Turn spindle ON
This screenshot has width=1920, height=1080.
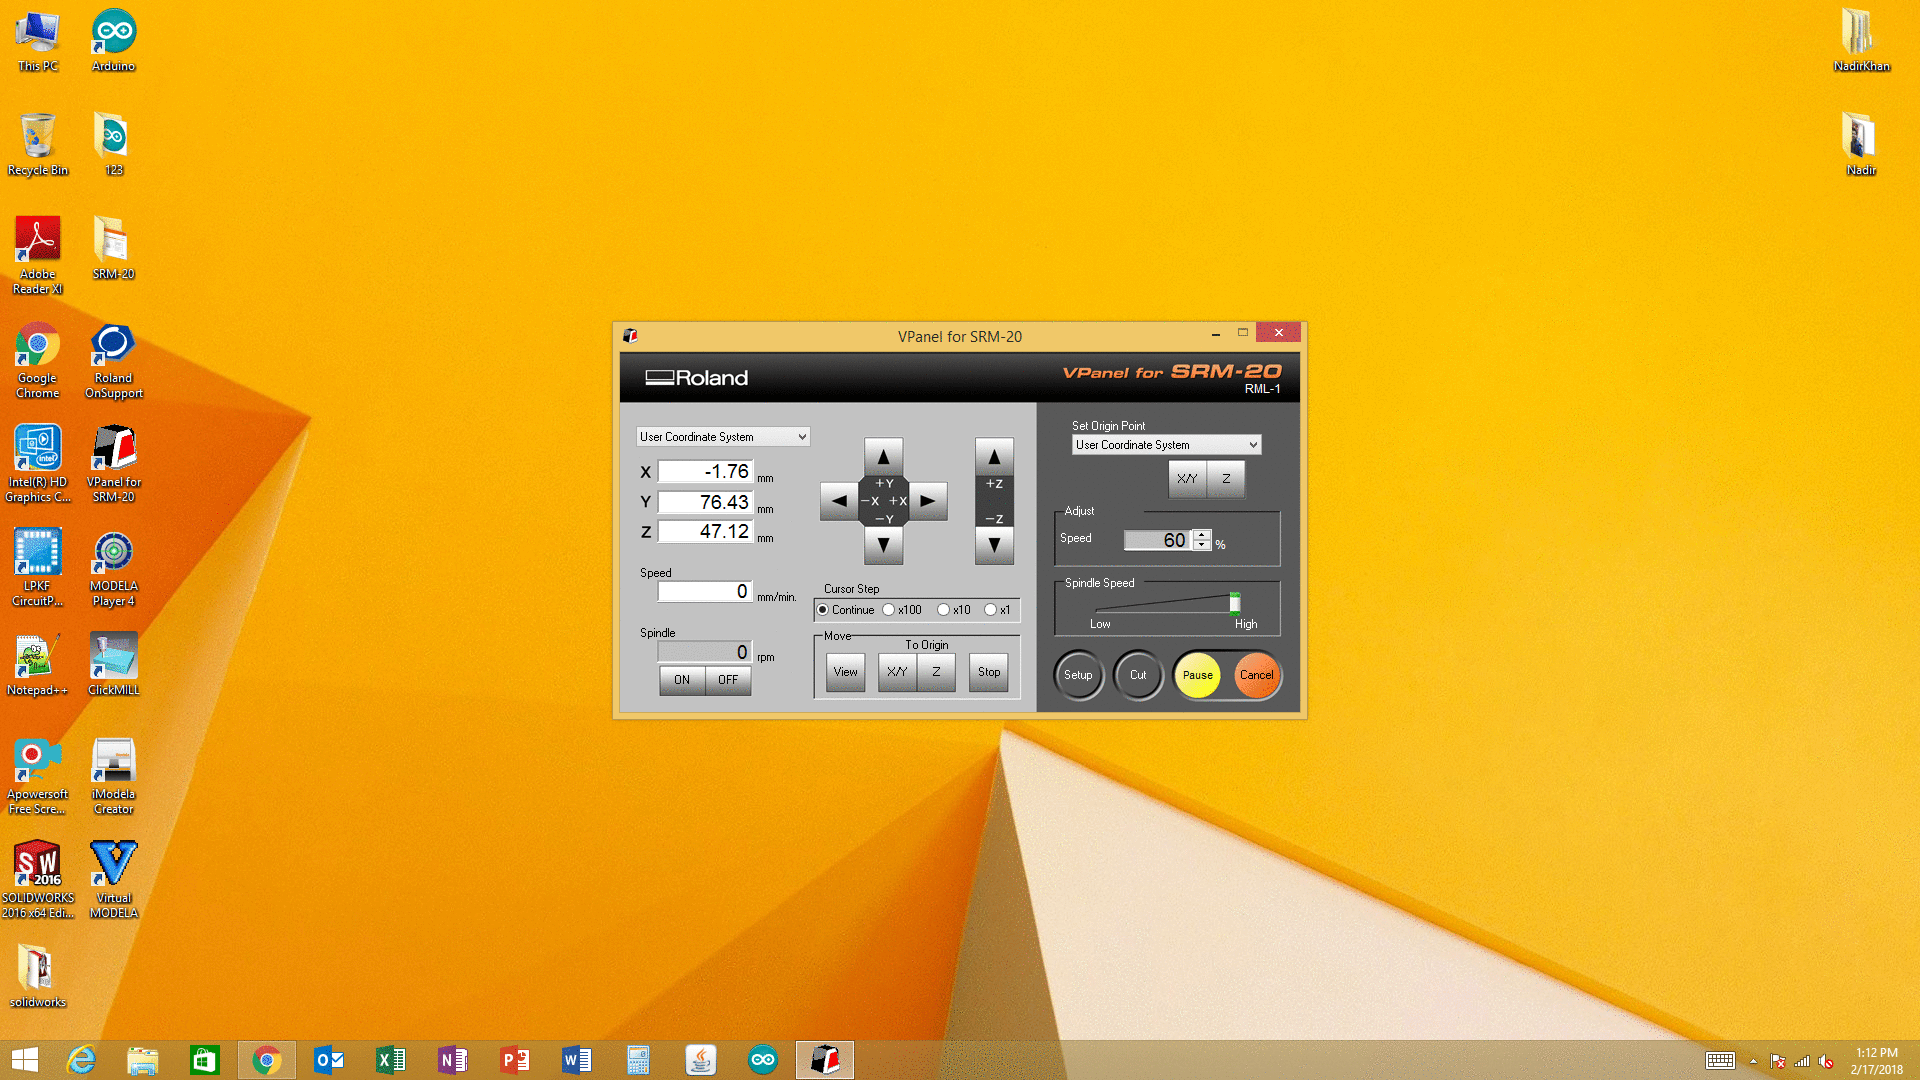click(x=682, y=680)
